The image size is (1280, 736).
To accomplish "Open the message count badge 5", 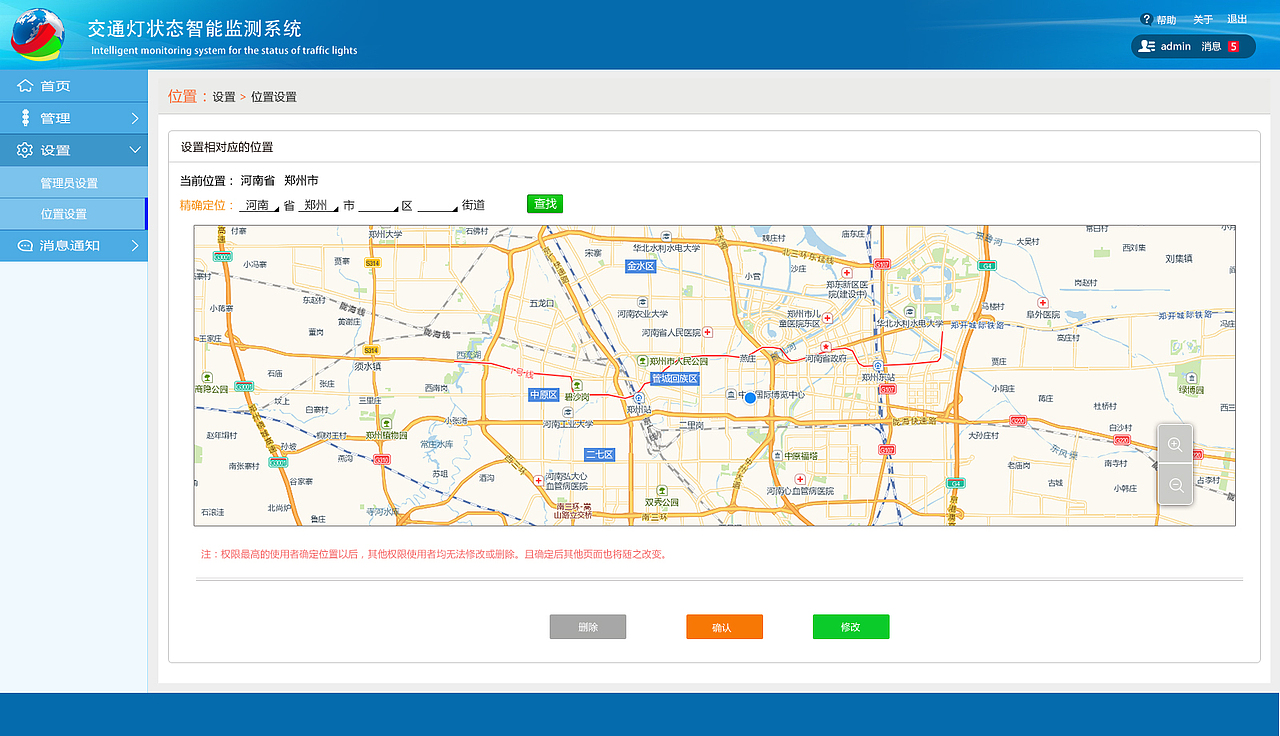I will [1234, 46].
